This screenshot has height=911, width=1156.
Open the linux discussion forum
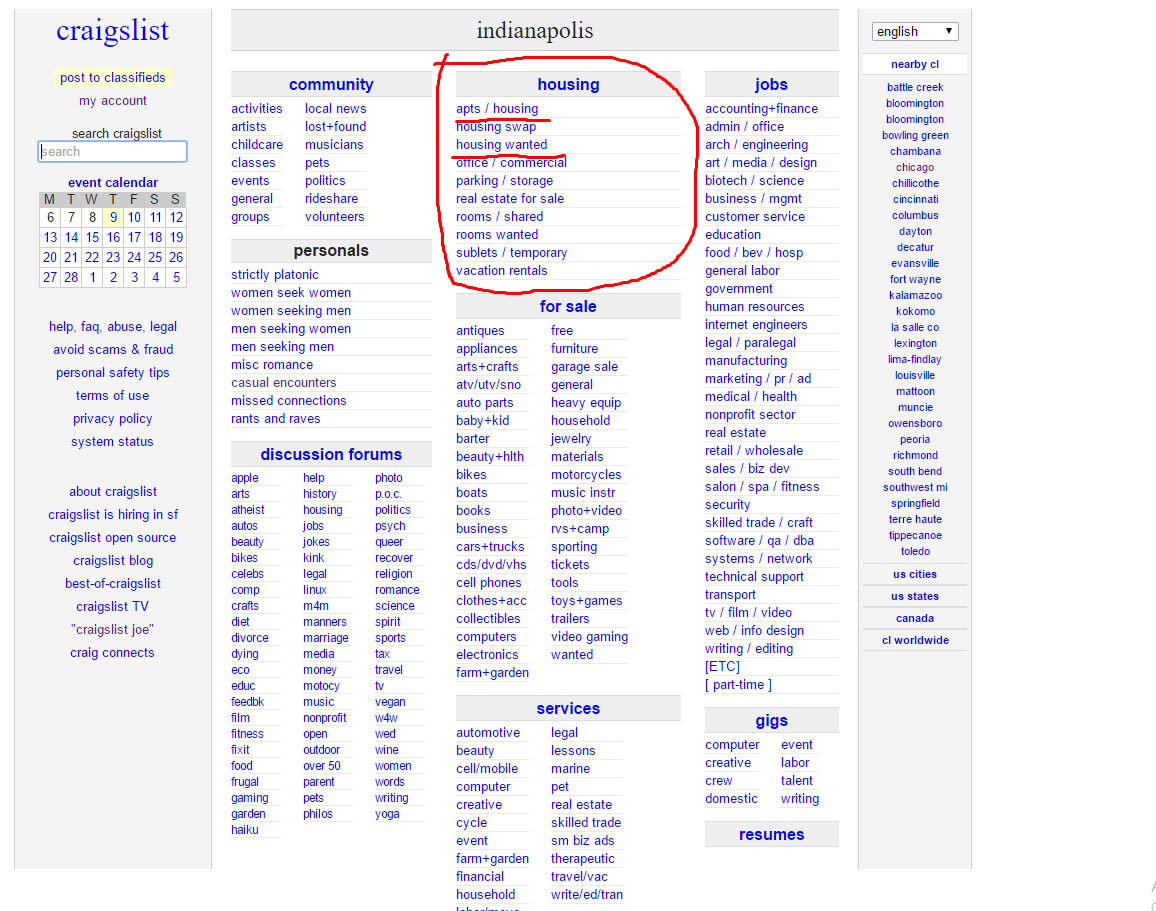315,590
